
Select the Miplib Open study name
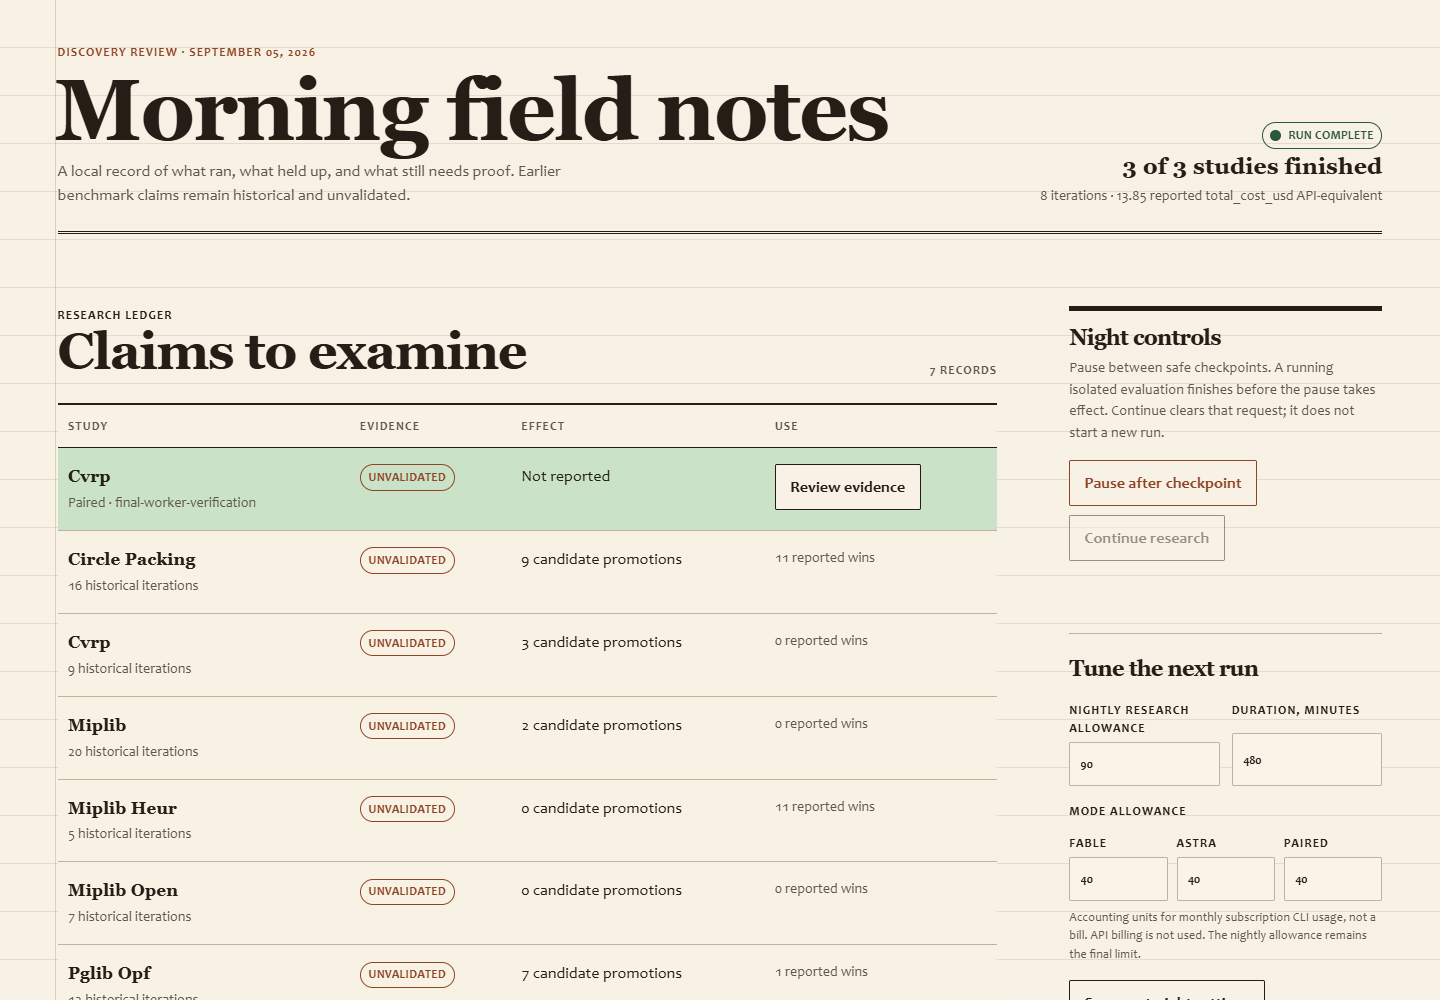click(x=123, y=890)
